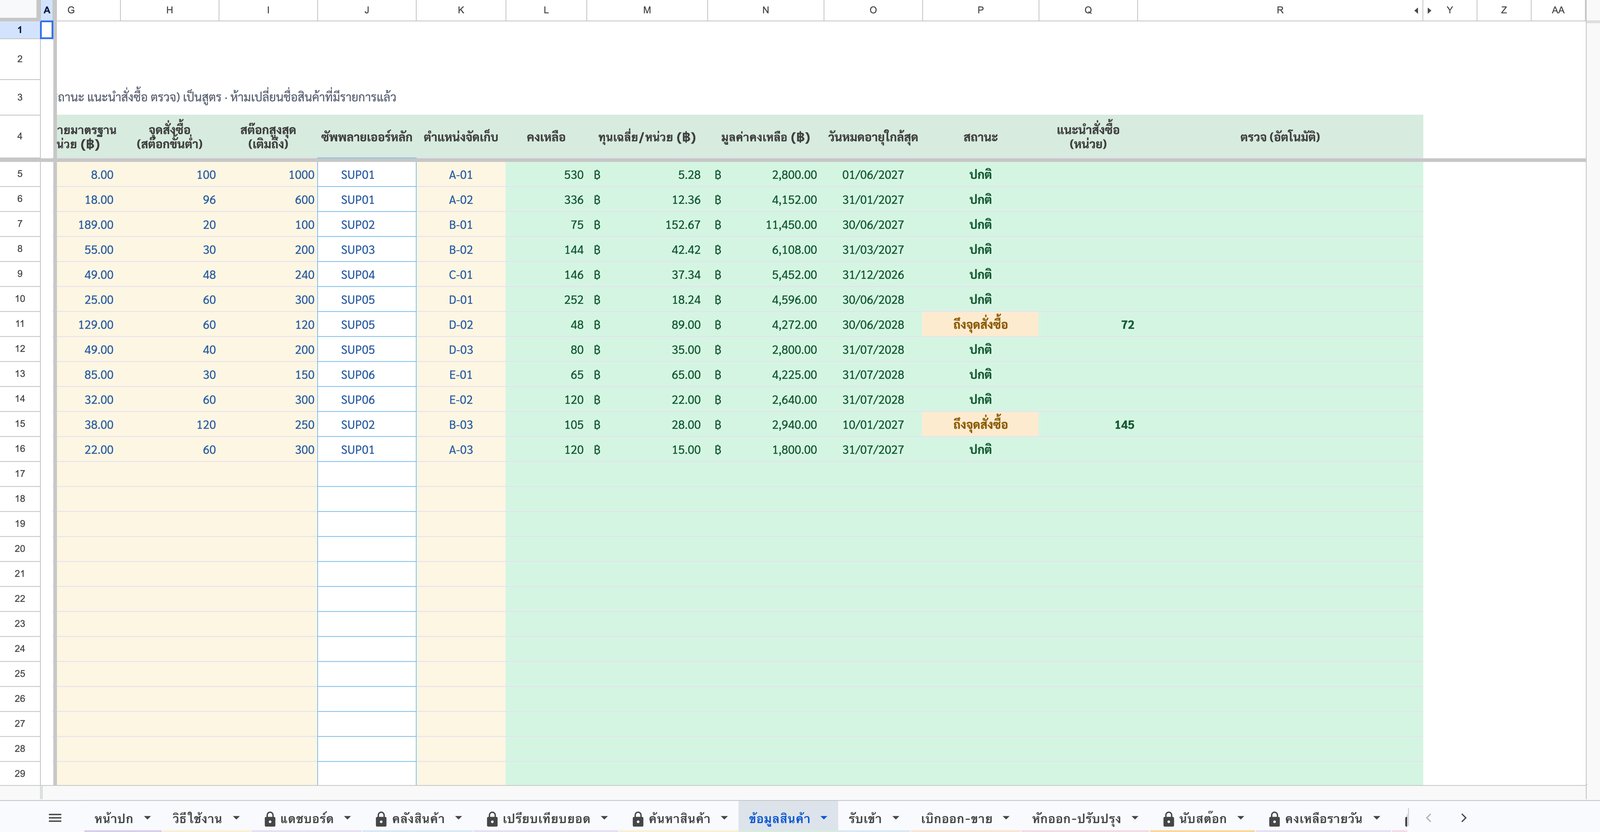Image resolution: width=1600 pixels, height=832 pixels.
Task: Open the all sheets list menu icon
Action: click(55, 818)
